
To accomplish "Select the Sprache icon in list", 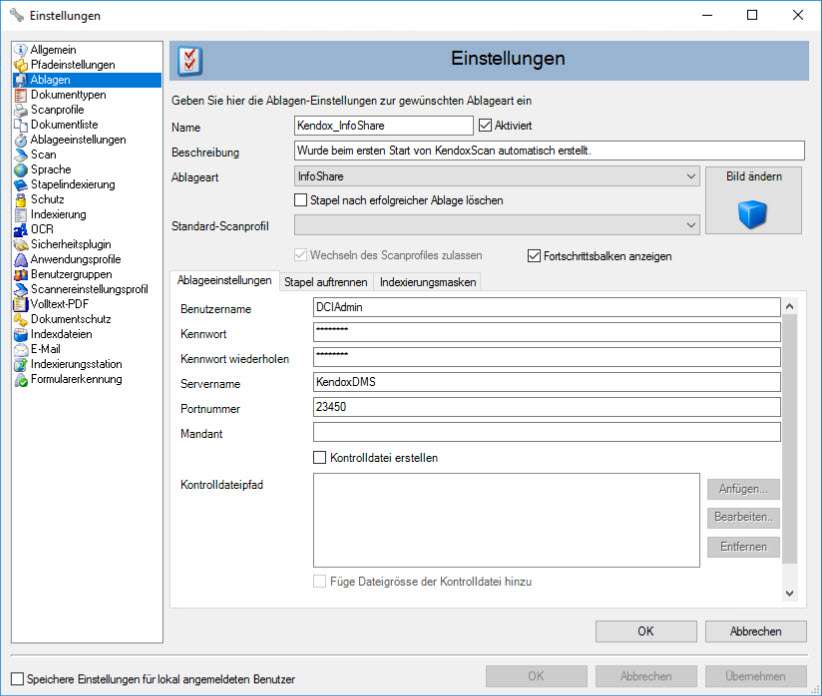I will 21,169.
